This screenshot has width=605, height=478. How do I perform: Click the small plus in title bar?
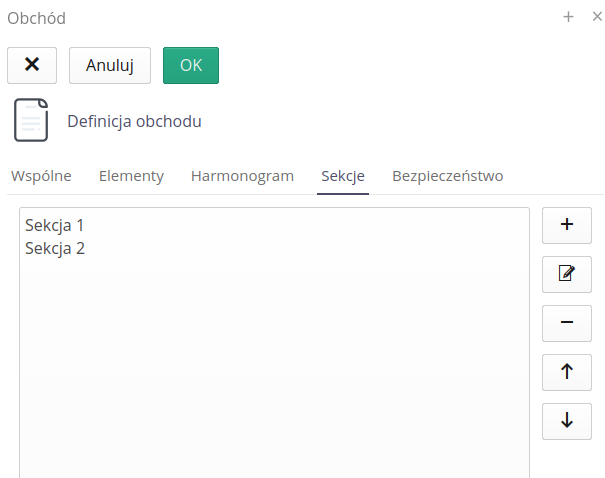click(568, 17)
